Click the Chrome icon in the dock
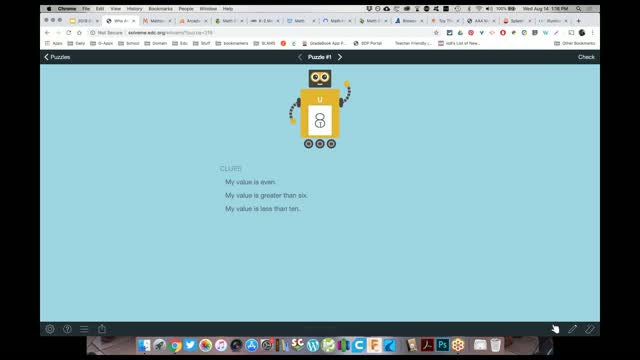This screenshot has width=640, height=360. point(175,345)
